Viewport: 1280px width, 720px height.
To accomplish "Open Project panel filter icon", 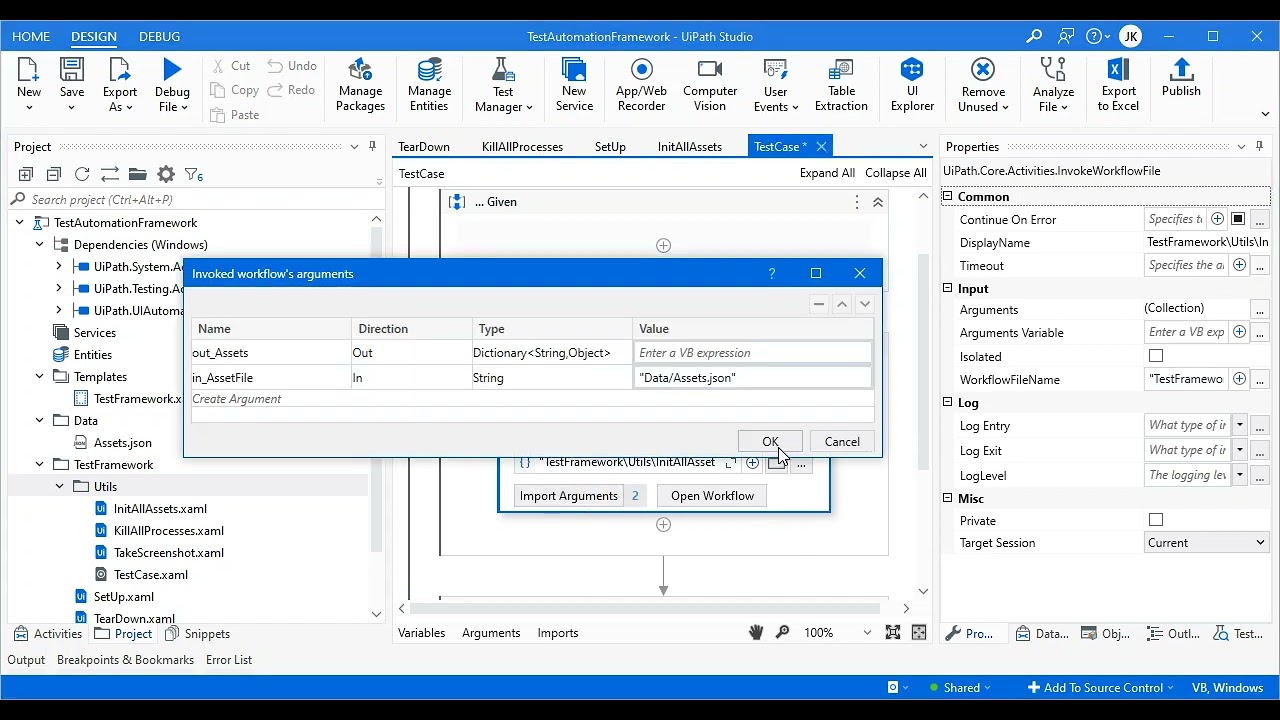I will [x=194, y=174].
